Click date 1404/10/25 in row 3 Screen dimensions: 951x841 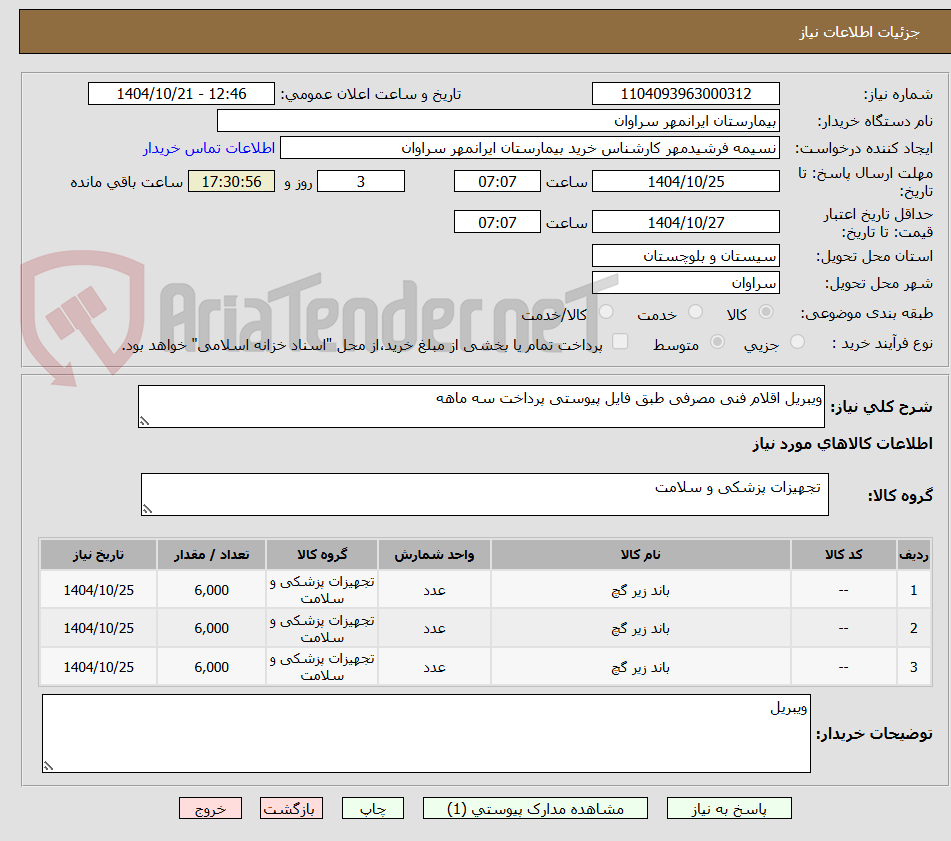pos(98,667)
